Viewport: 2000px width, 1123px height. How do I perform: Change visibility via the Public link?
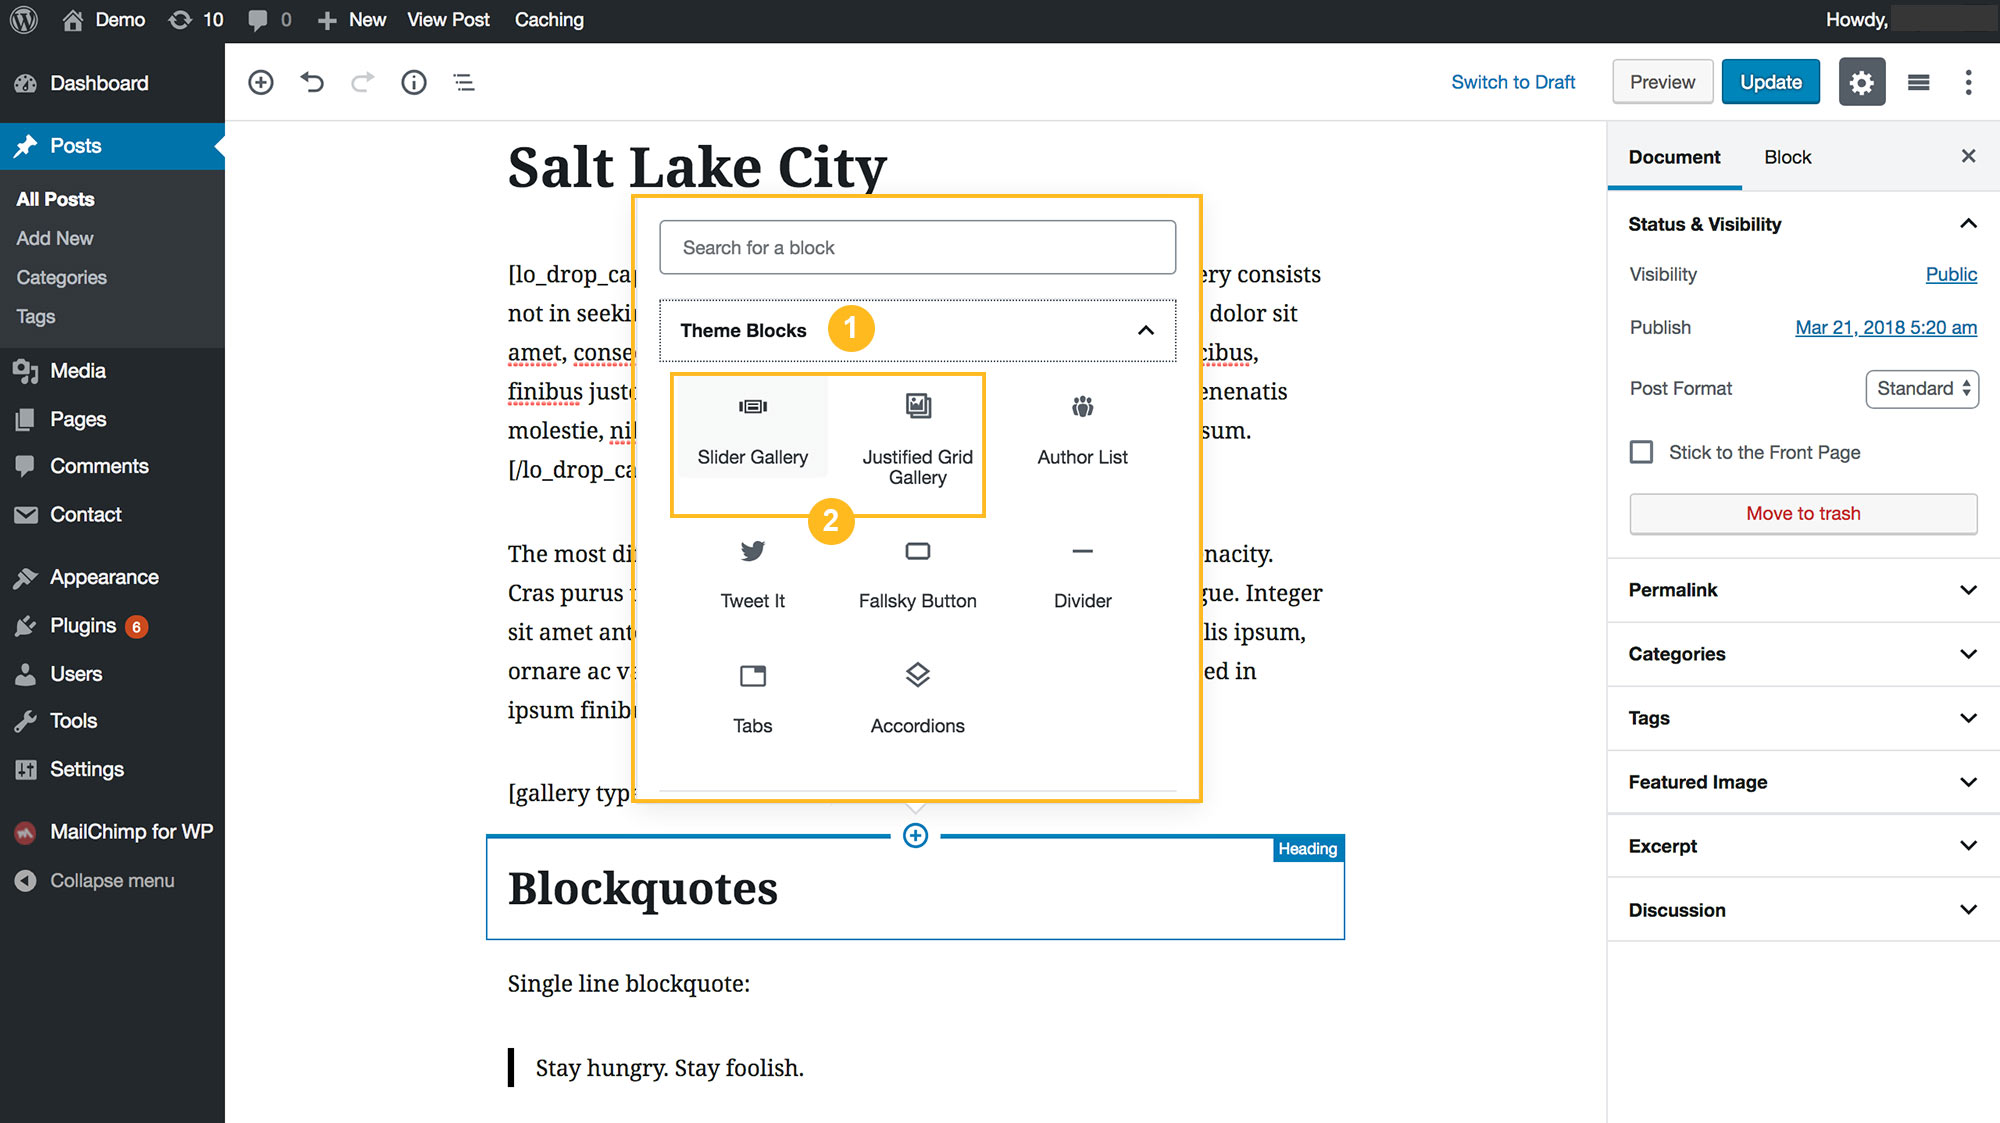click(1951, 274)
